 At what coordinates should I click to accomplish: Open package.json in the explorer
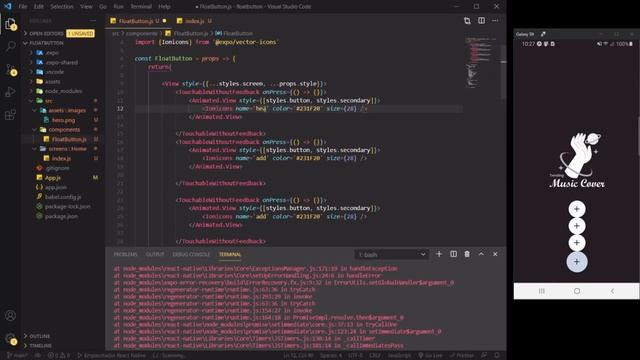[61, 216]
